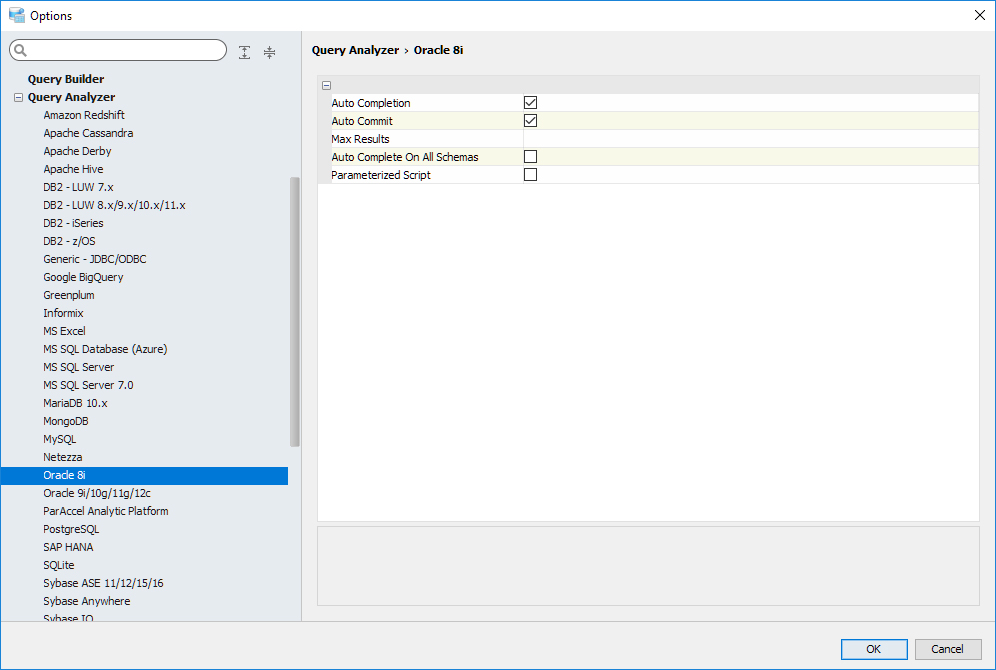Close the Options dialog window

coord(979,15)
